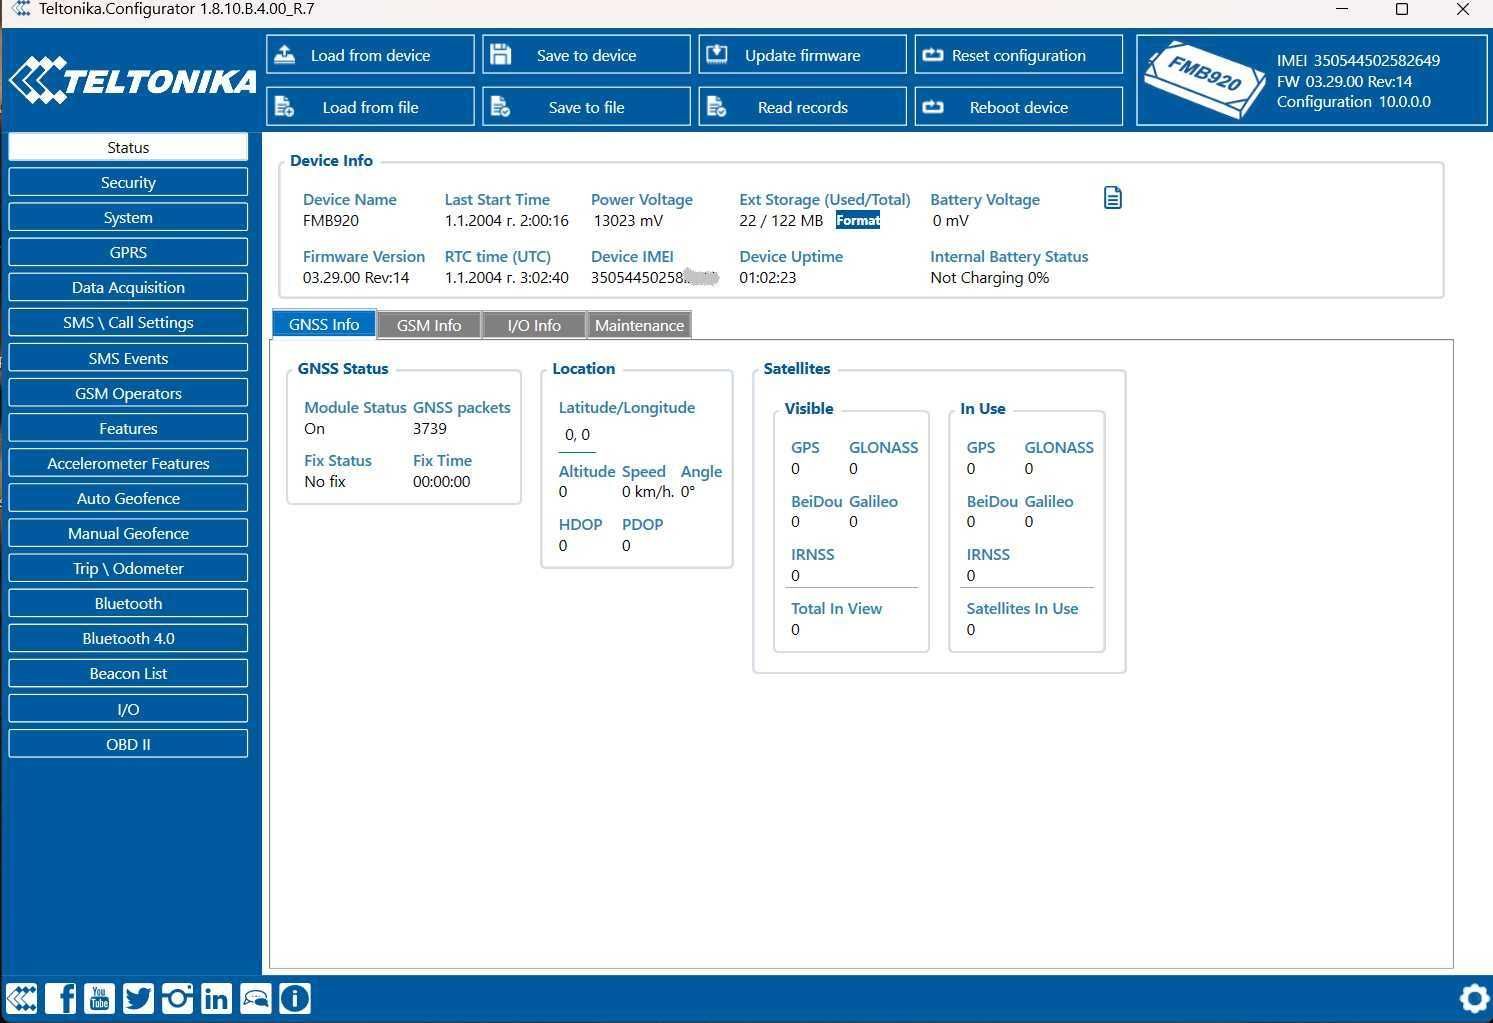Open the YouTube icon in footer
This screenshot has width=1493, height=1023.
99,998
